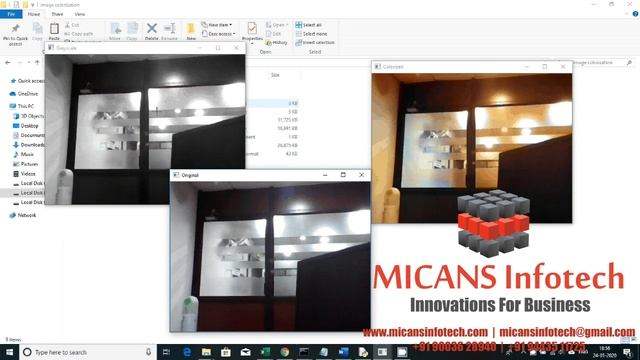The height and width of the screenshot is (360, 640).
Task: Click Invert selection in ribbon
Action: point(315,42)
